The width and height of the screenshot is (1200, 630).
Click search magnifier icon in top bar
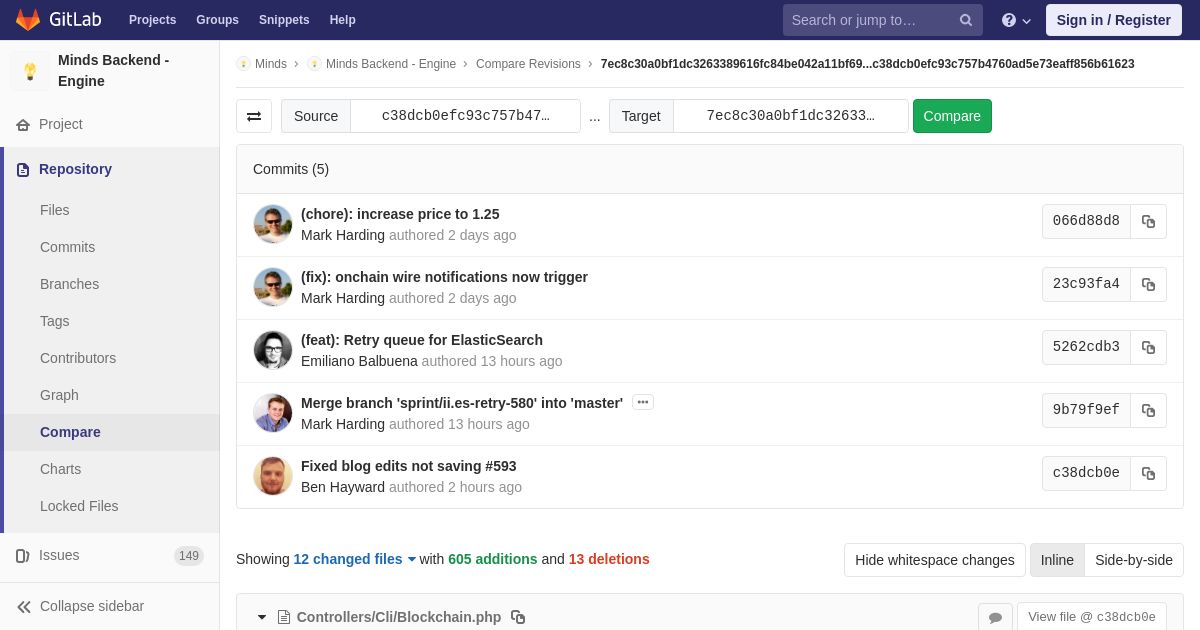966,20
